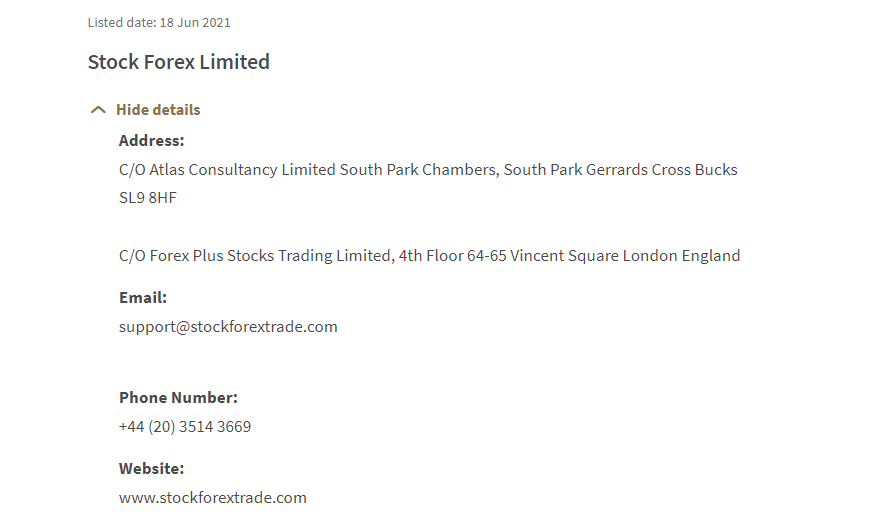Click Vincent Square London England text

[x=626, y=255]
